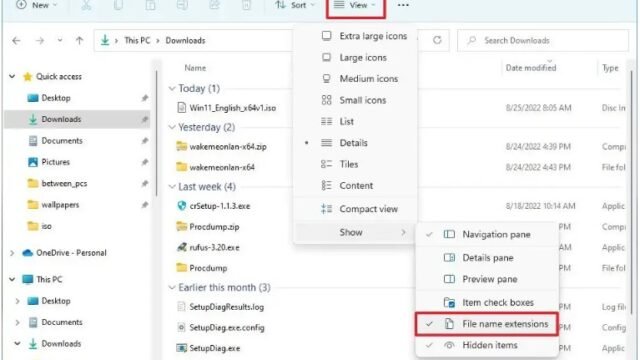Screen dimensions: 640x360
Task: Open the Show submenu entry
Action: pos(355,232)
